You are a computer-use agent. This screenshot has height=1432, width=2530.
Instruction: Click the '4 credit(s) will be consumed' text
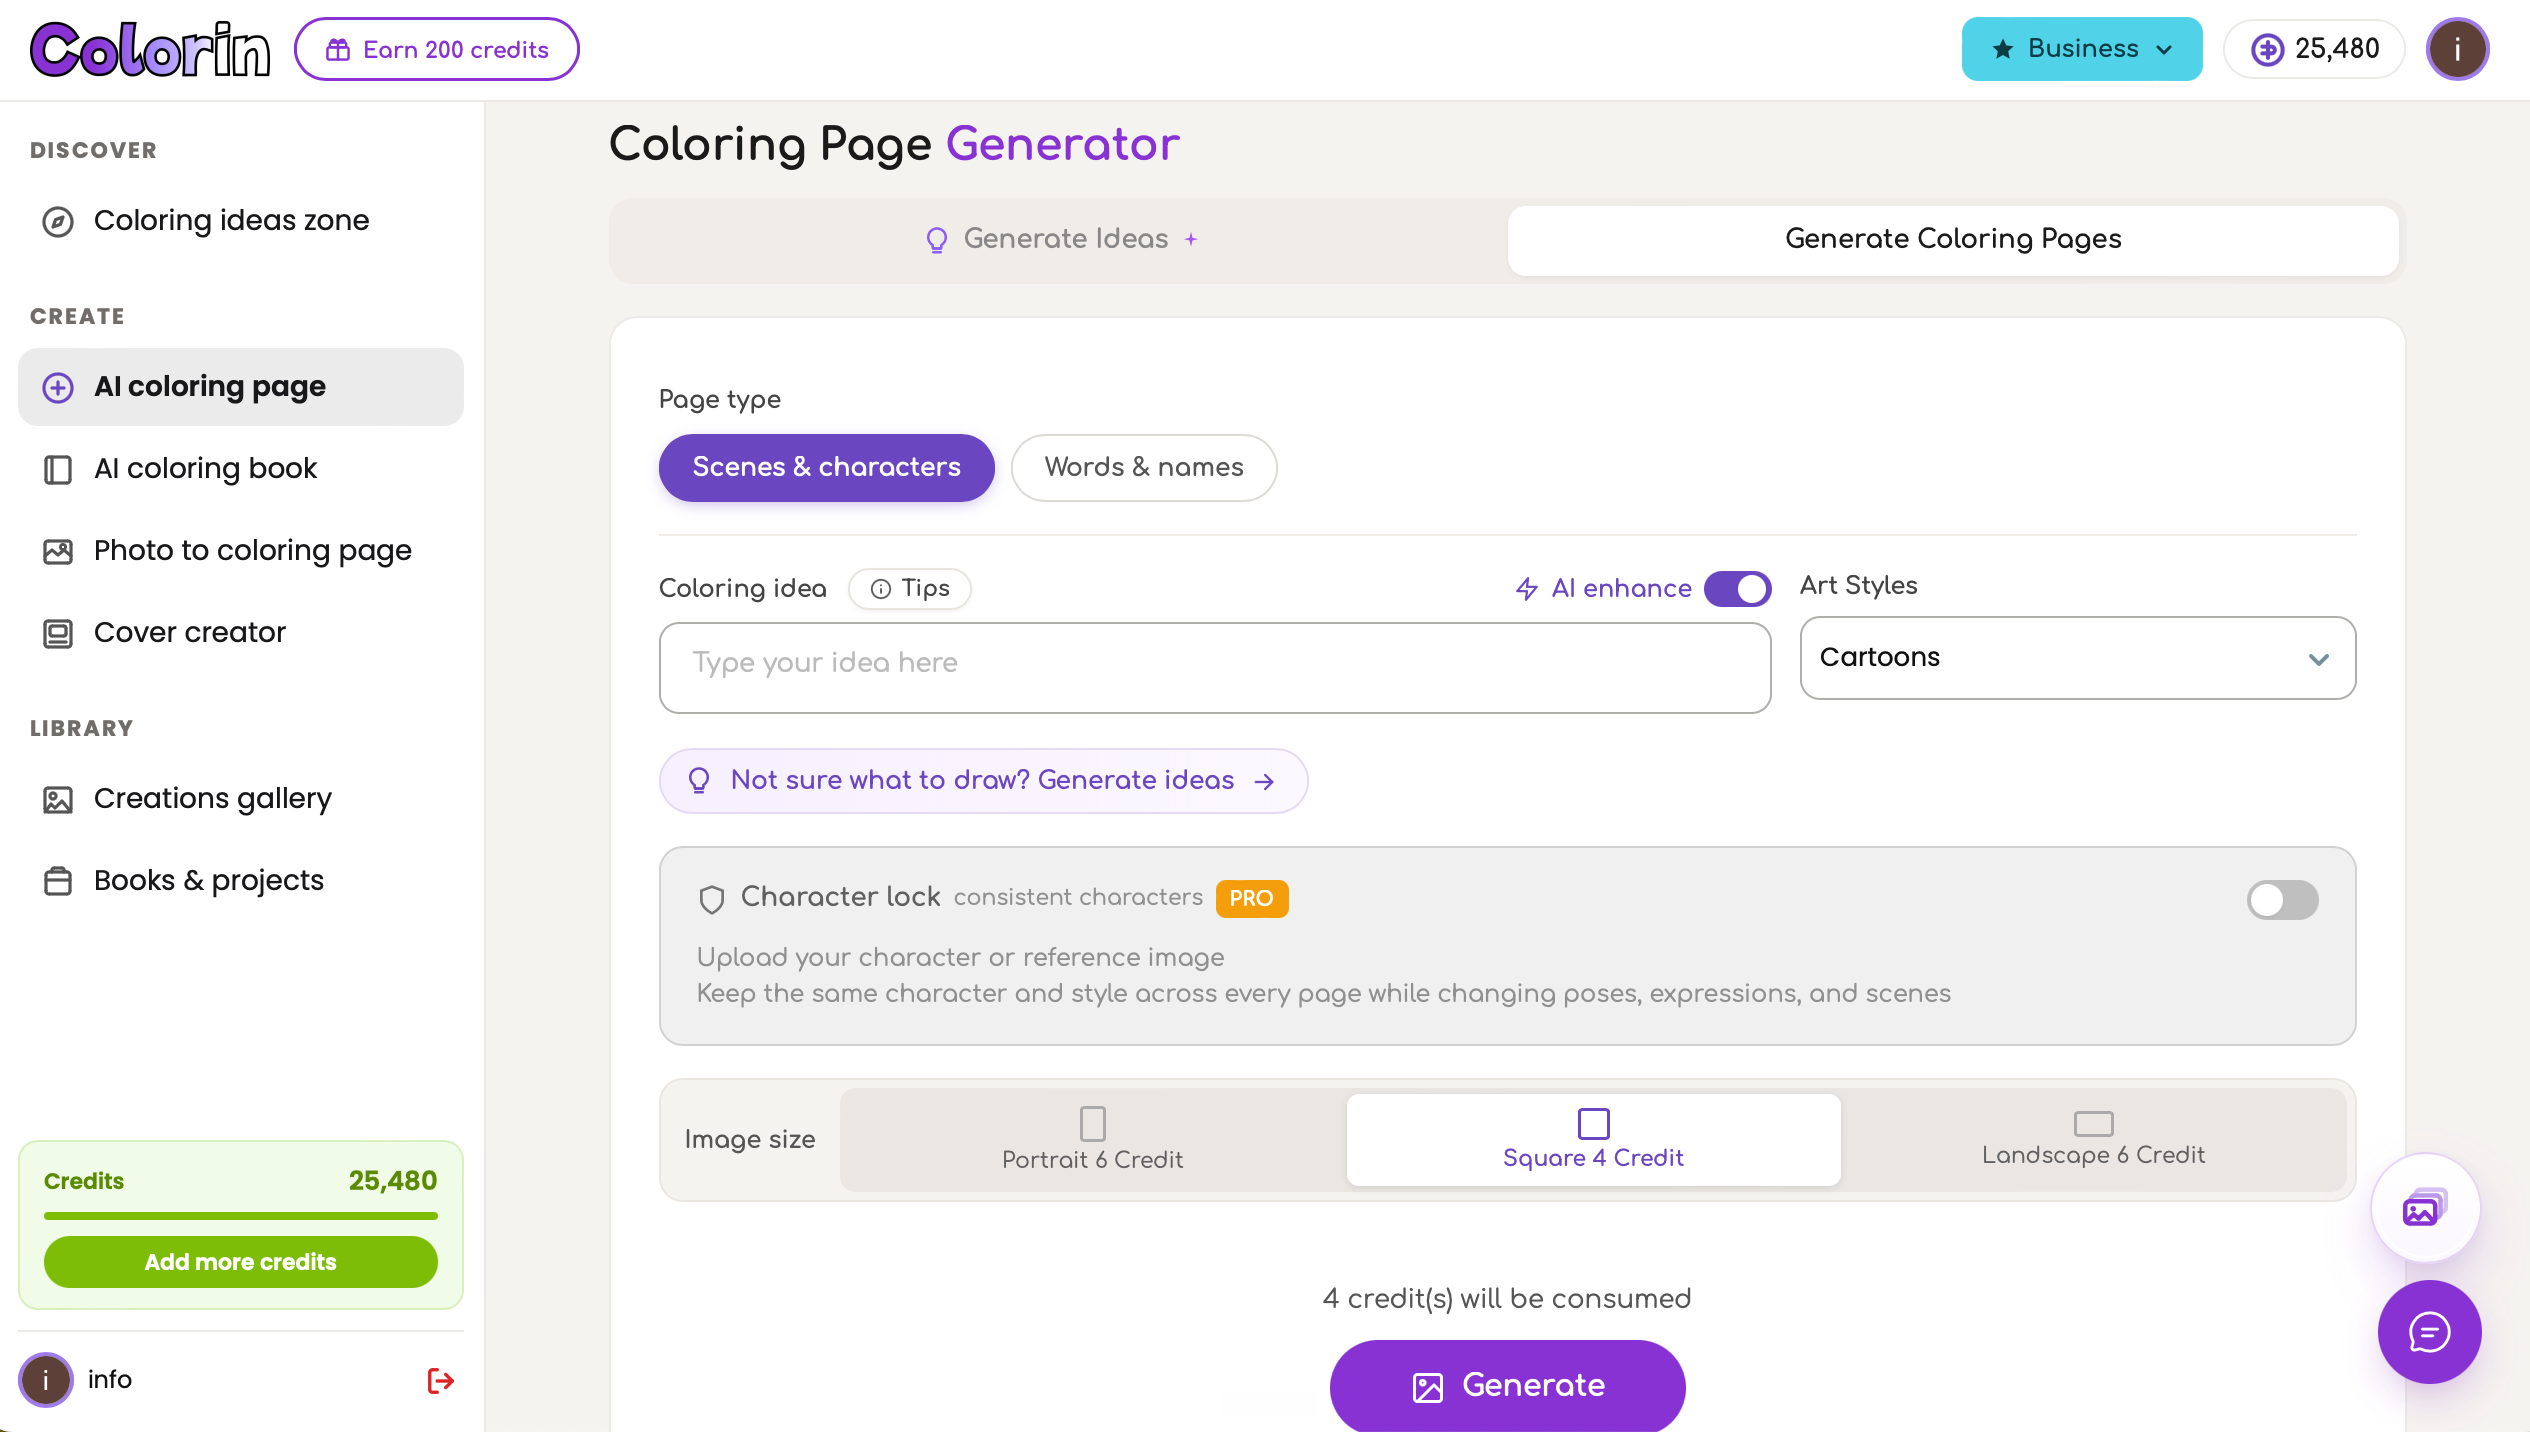pos(1507,1299)
